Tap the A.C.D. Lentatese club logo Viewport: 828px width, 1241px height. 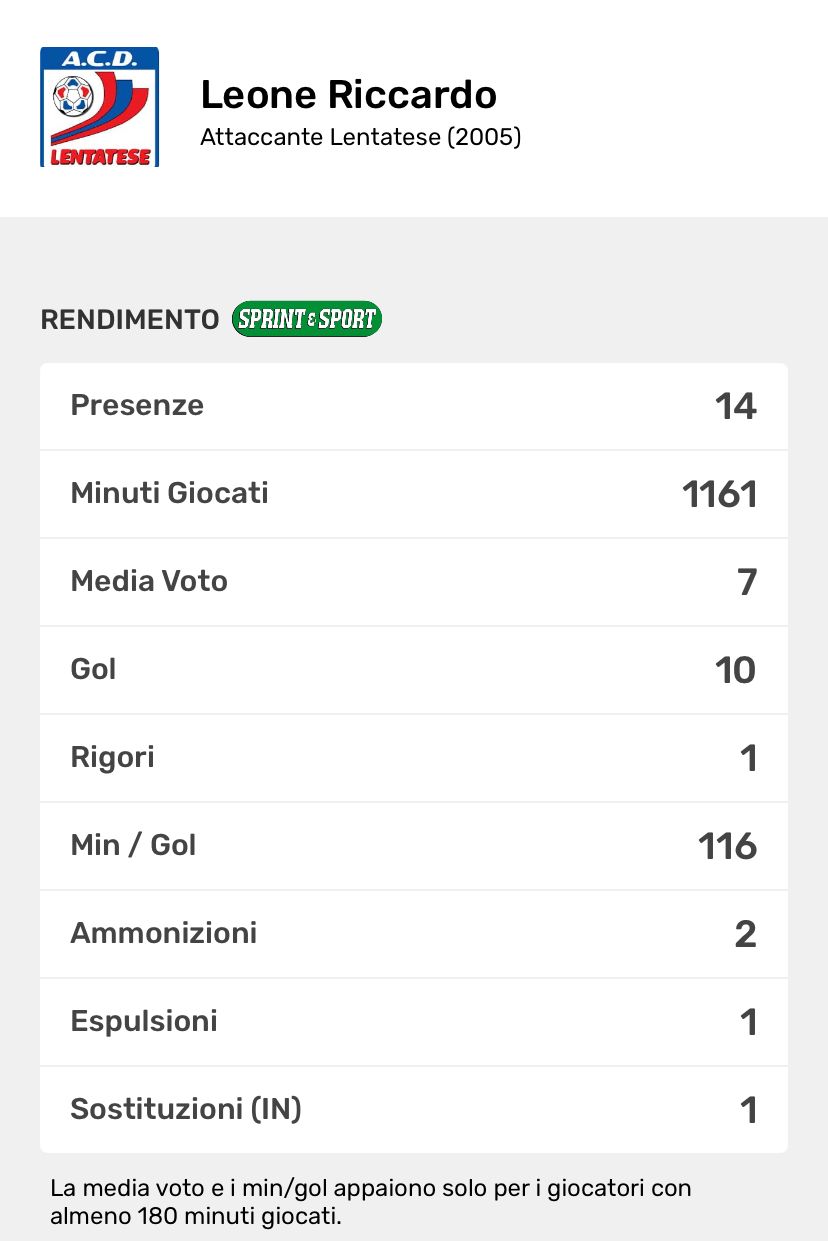[x=99, y=107]
